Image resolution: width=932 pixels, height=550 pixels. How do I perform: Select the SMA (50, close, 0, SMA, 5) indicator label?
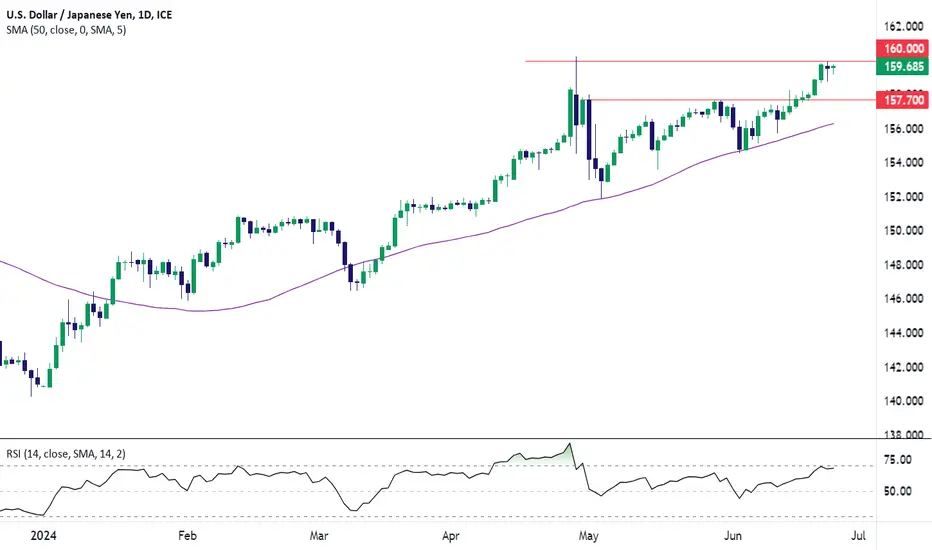click(66, 30)
